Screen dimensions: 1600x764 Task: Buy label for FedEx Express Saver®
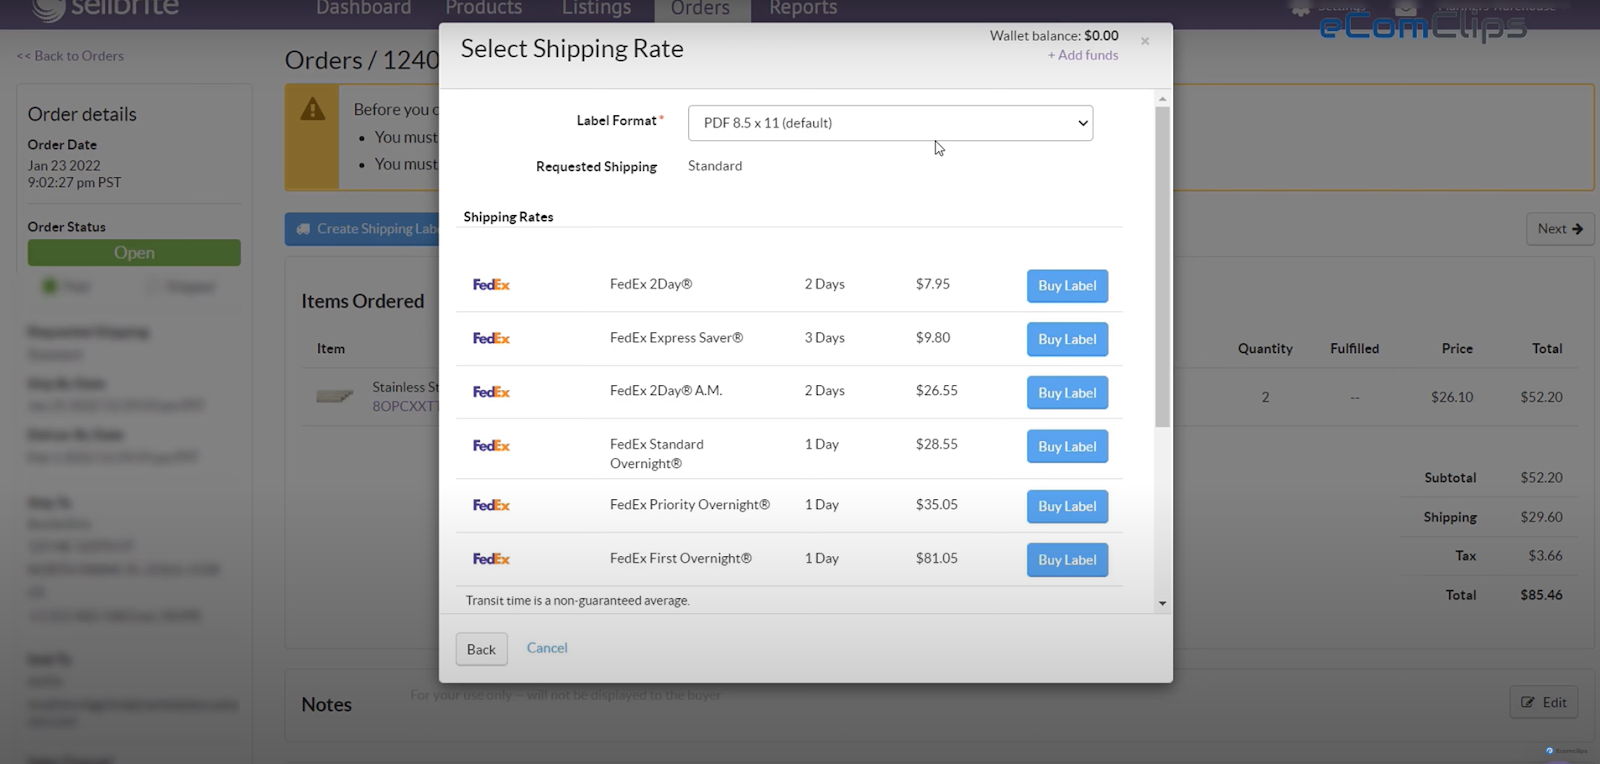pos(1067,339)
